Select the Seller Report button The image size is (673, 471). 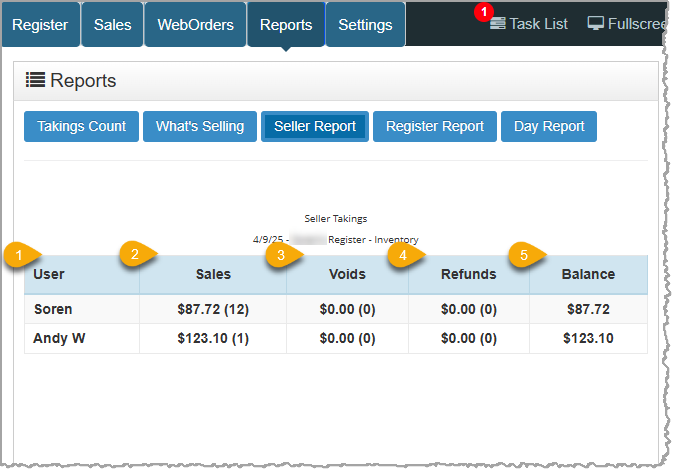(x=315, y=126)
